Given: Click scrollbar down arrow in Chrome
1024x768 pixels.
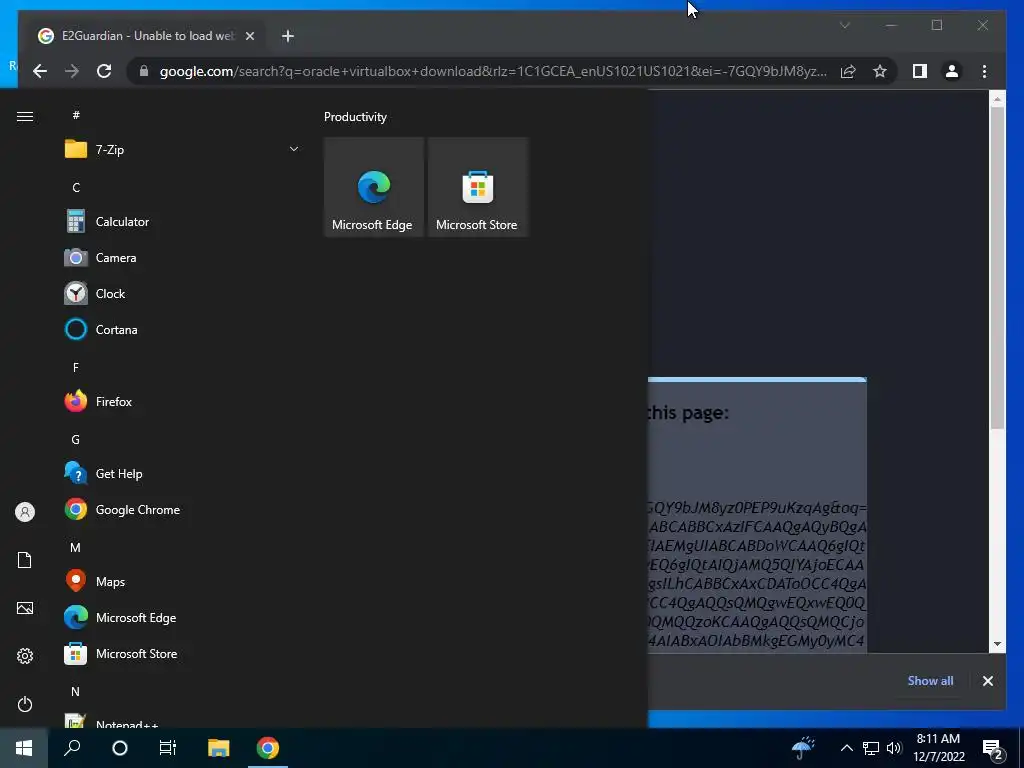Looking at the screenshot, I should (x=997, y=644).
